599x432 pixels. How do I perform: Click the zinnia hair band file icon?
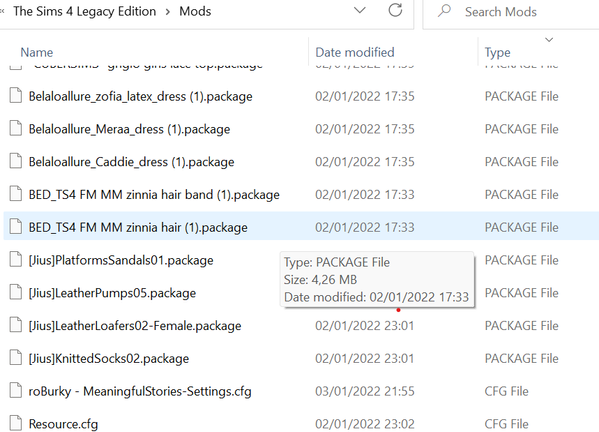(16, 194)
